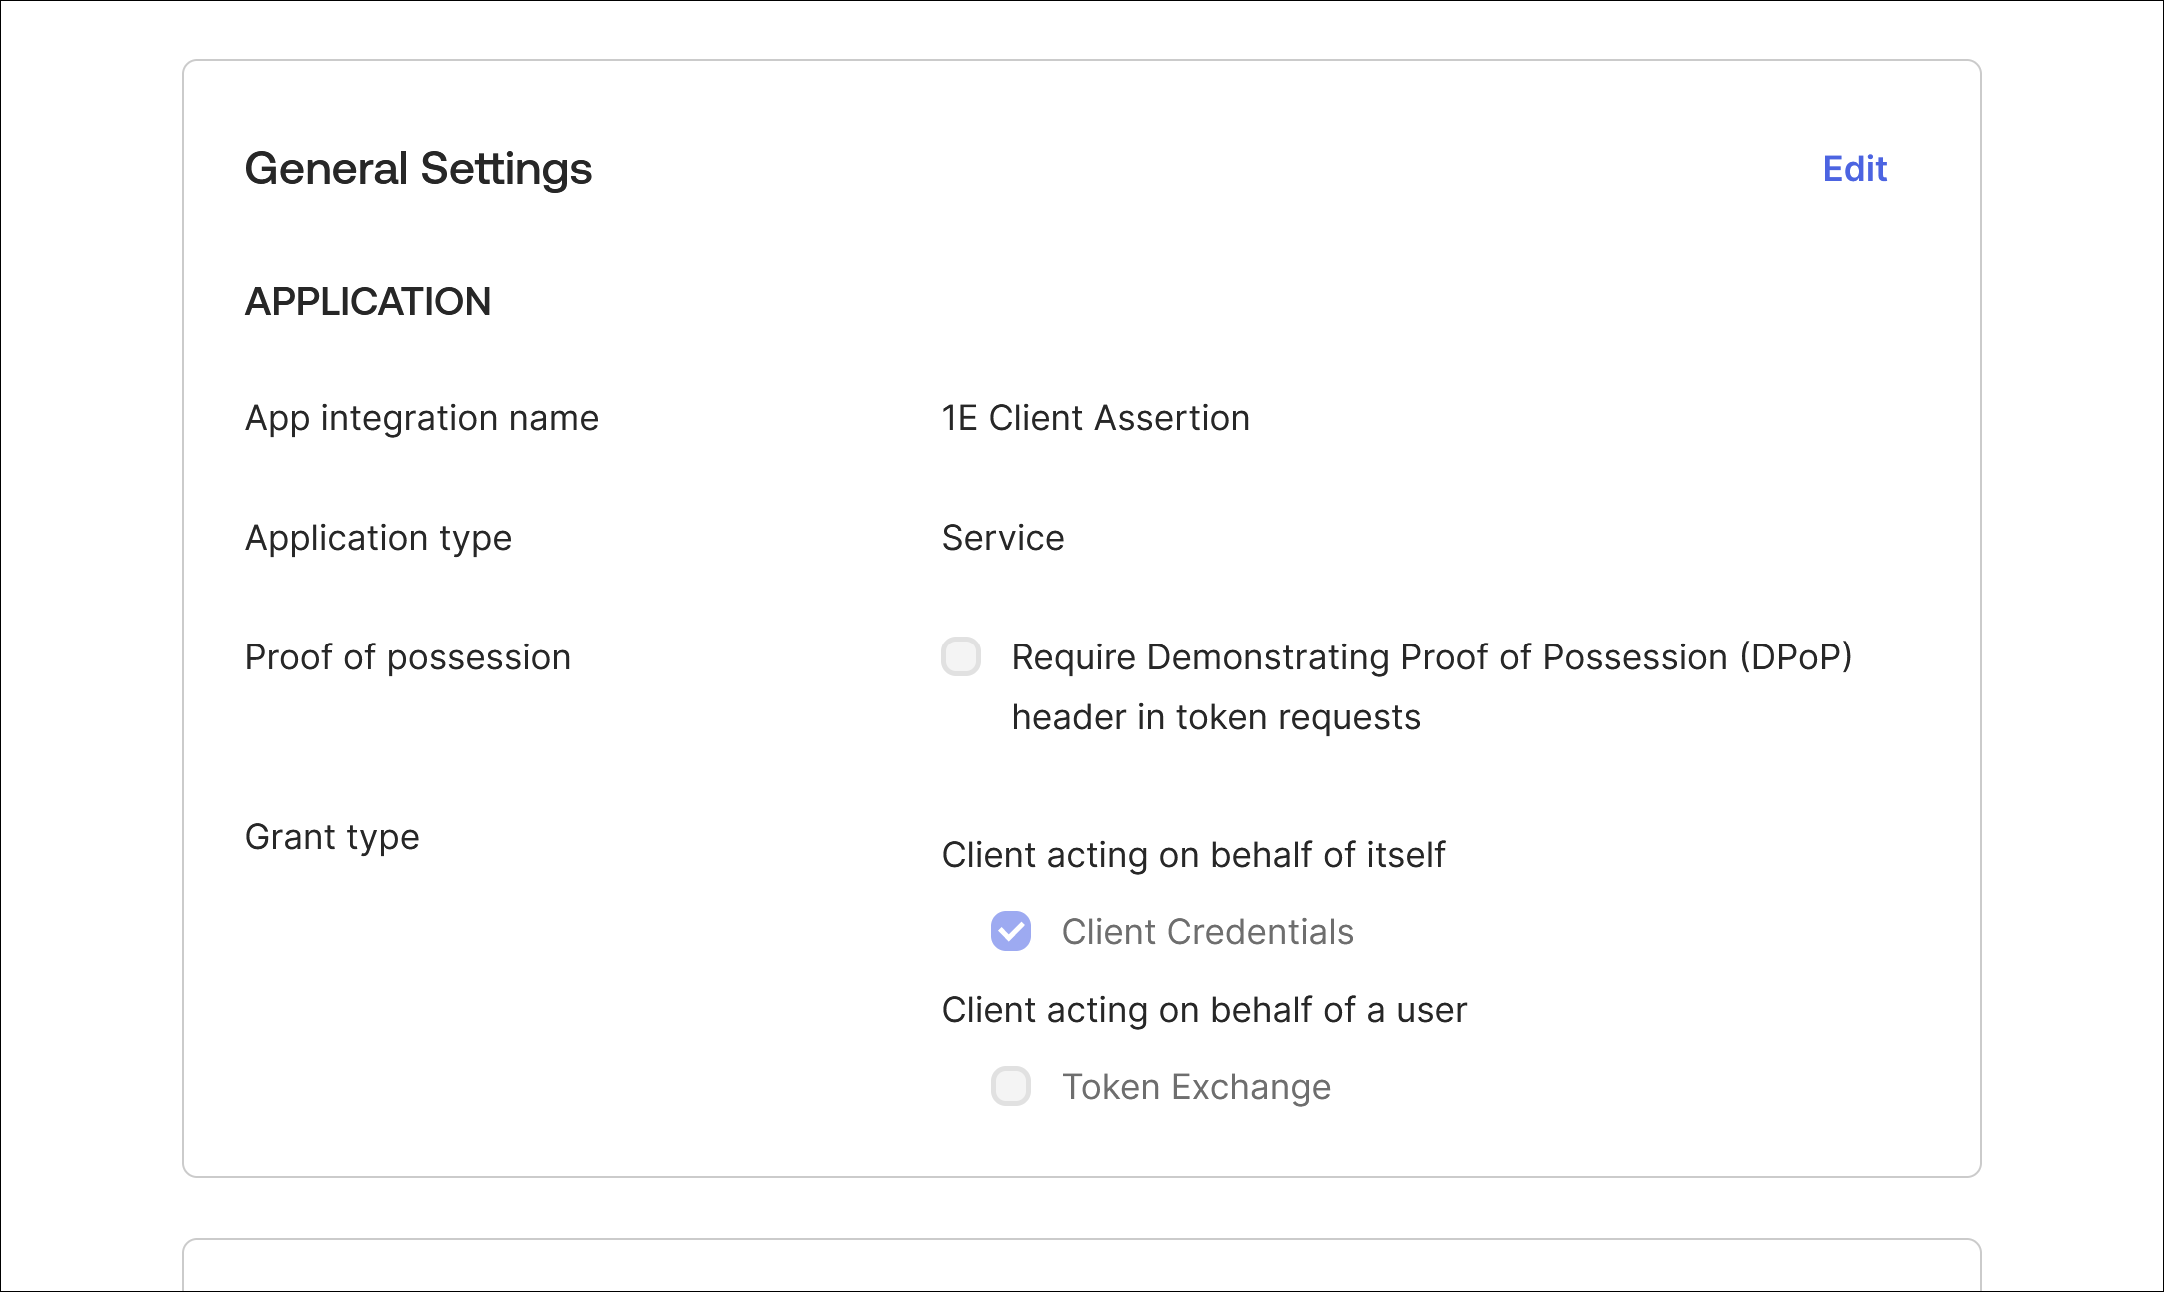Click the App integration name label
Screen dimensions: 2164x1292
point(421,418)
